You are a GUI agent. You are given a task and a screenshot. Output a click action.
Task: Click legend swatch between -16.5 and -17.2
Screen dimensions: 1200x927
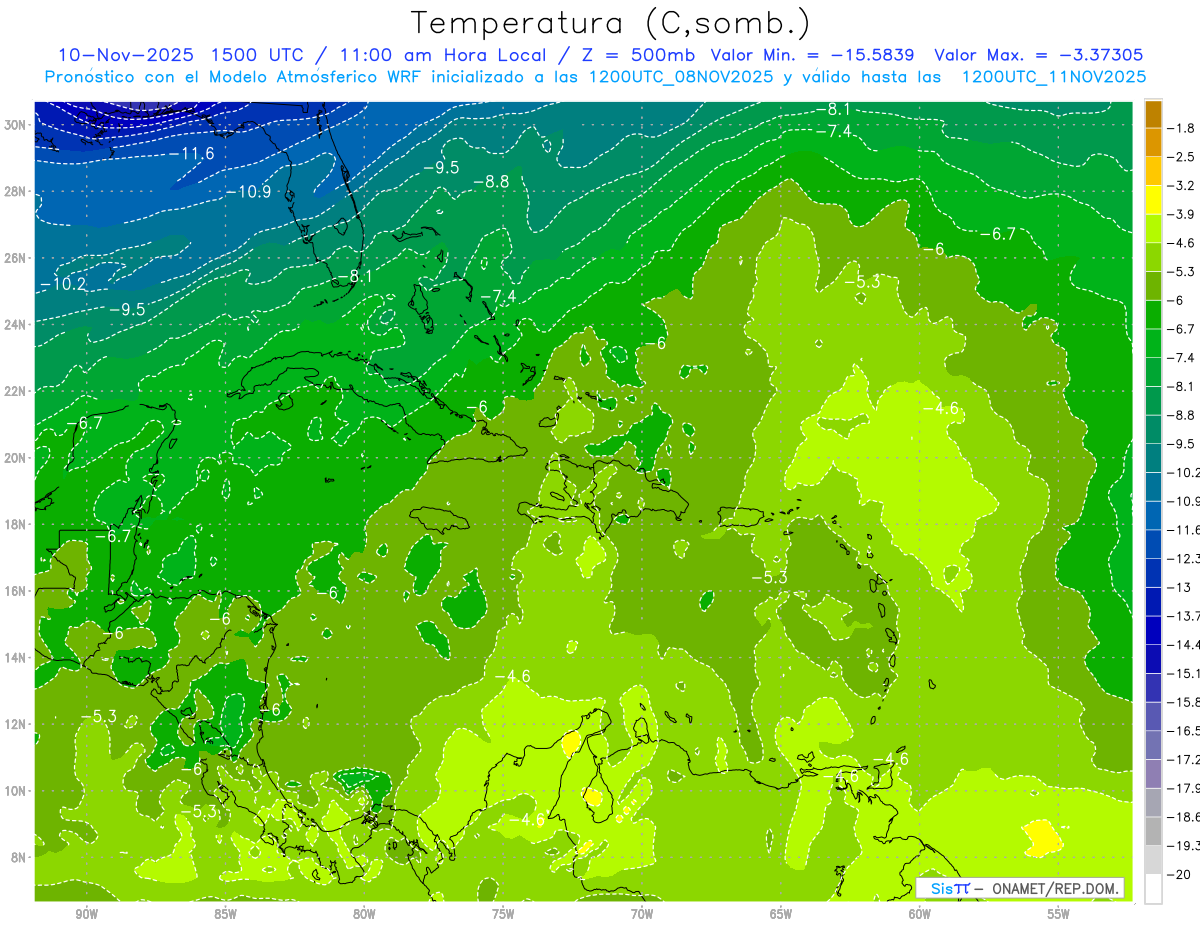tap(1153, 744)
